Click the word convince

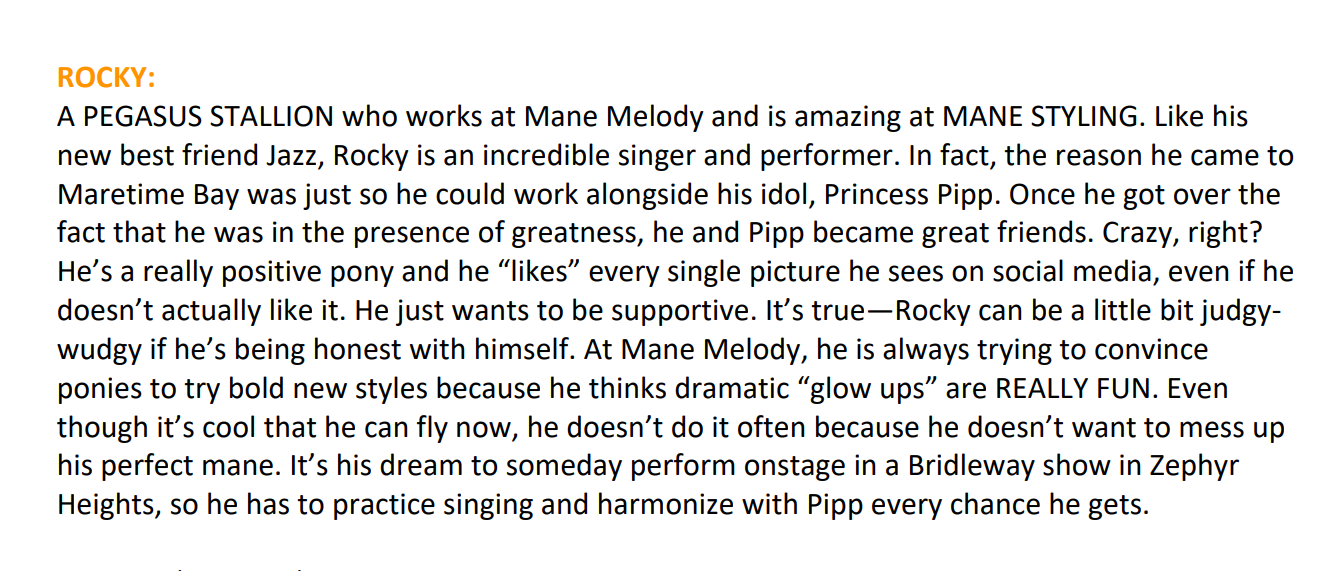1141,350
